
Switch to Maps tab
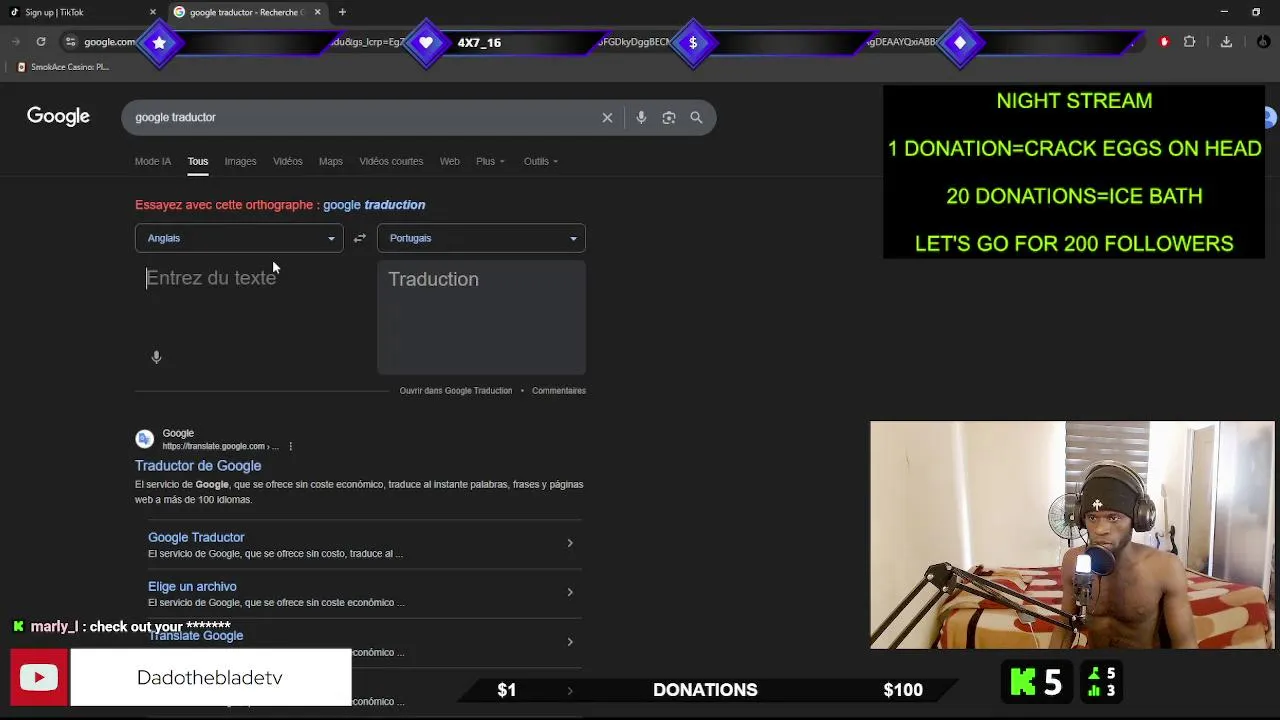(x=331, y=161)
